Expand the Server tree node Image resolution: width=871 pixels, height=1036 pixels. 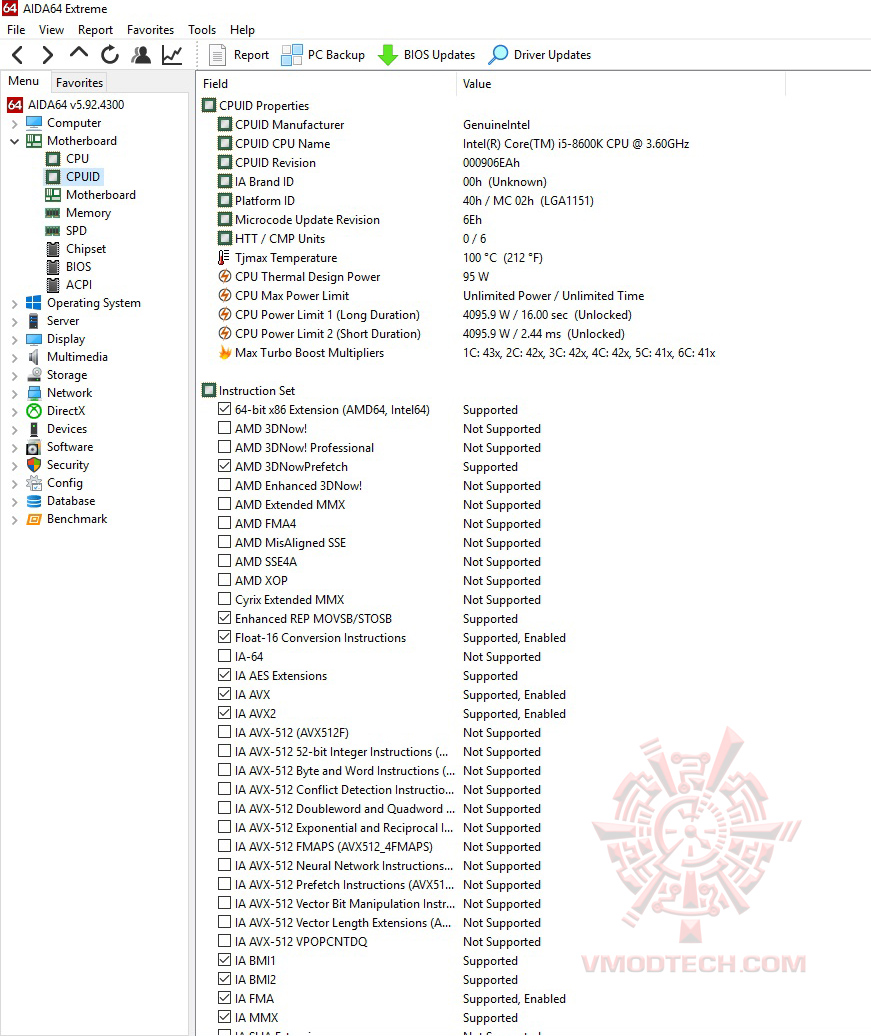click(15, 321)
